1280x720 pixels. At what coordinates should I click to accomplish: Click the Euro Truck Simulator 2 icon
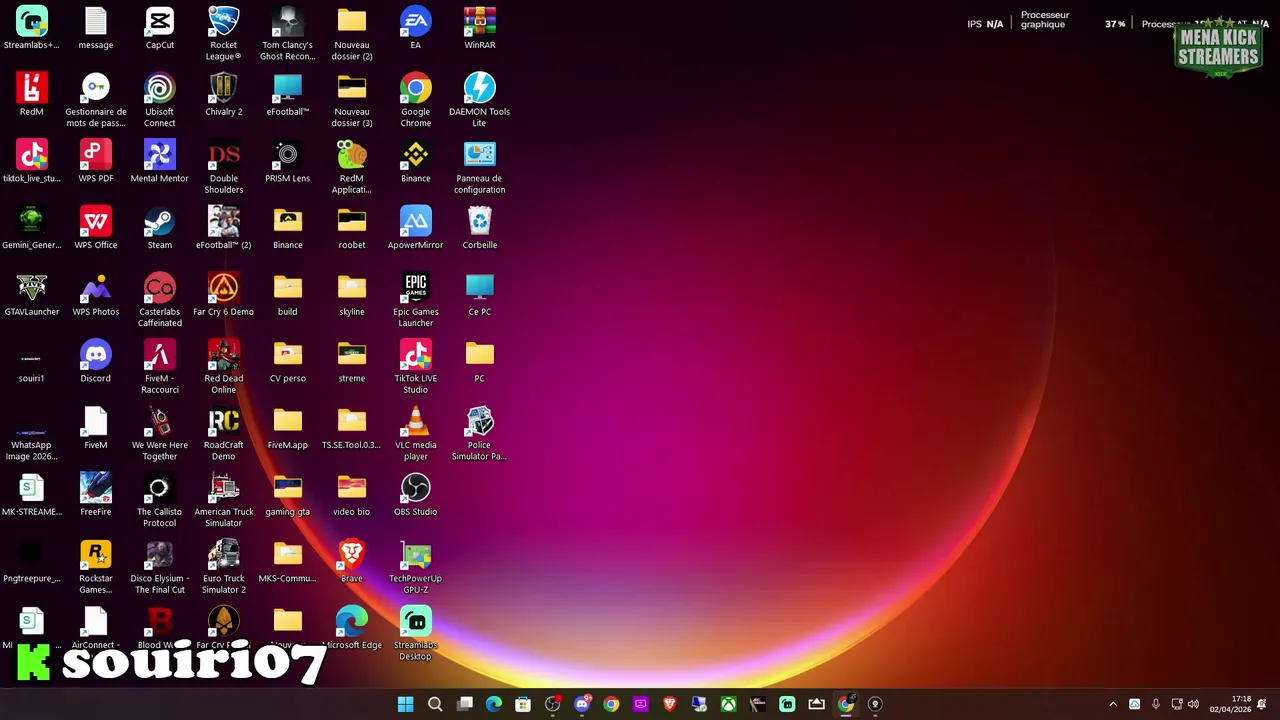click(224, 567)
